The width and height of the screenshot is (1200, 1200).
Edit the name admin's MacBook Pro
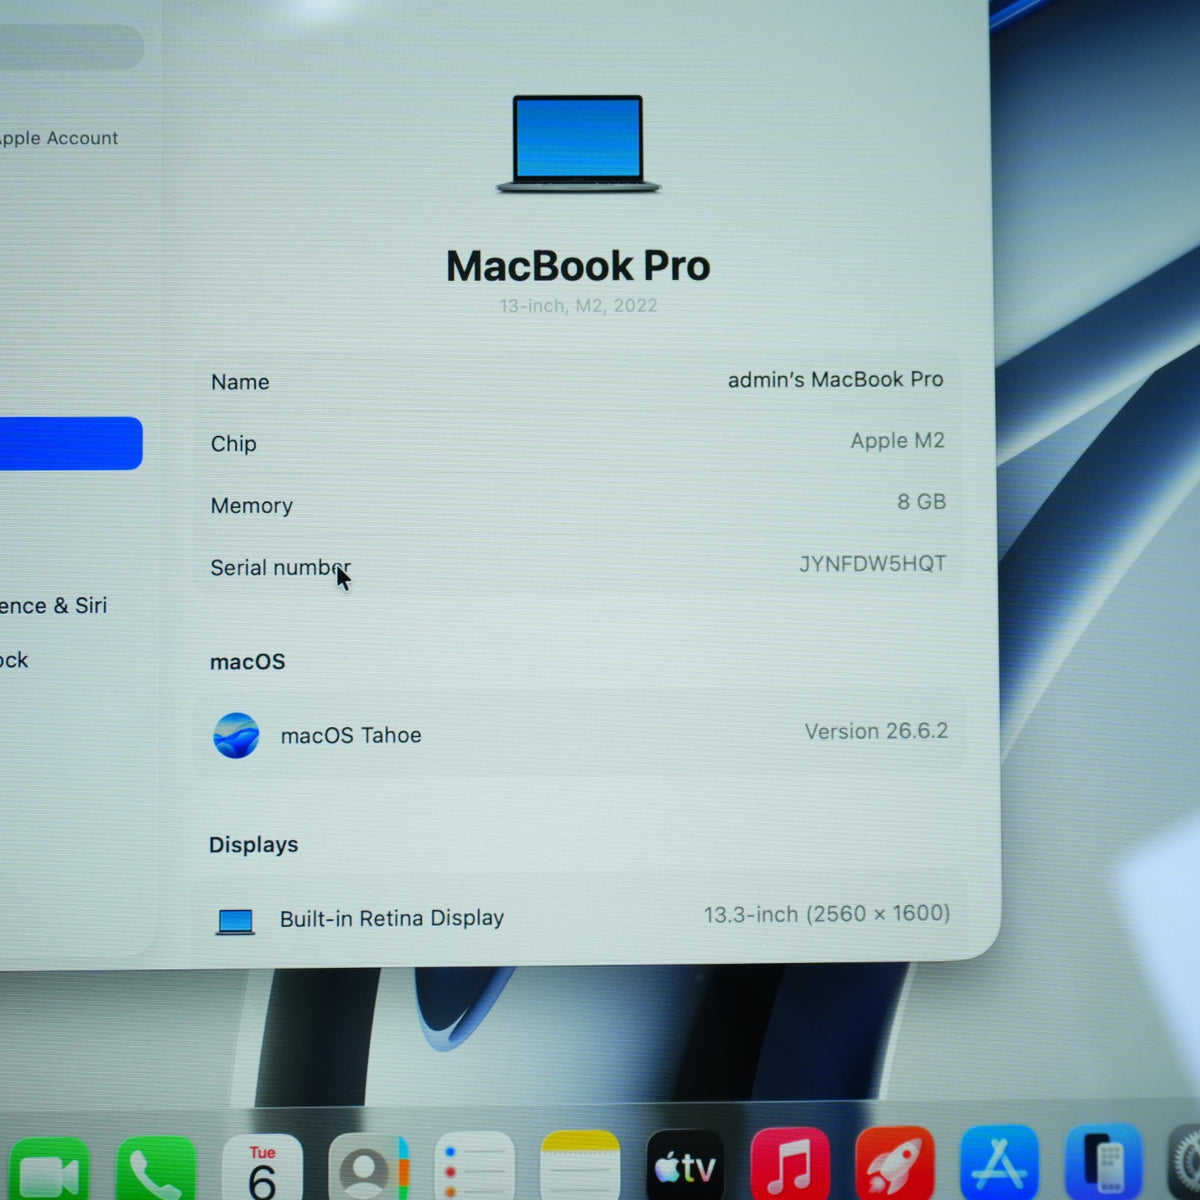pyautogui.click(x=835, y=380)
